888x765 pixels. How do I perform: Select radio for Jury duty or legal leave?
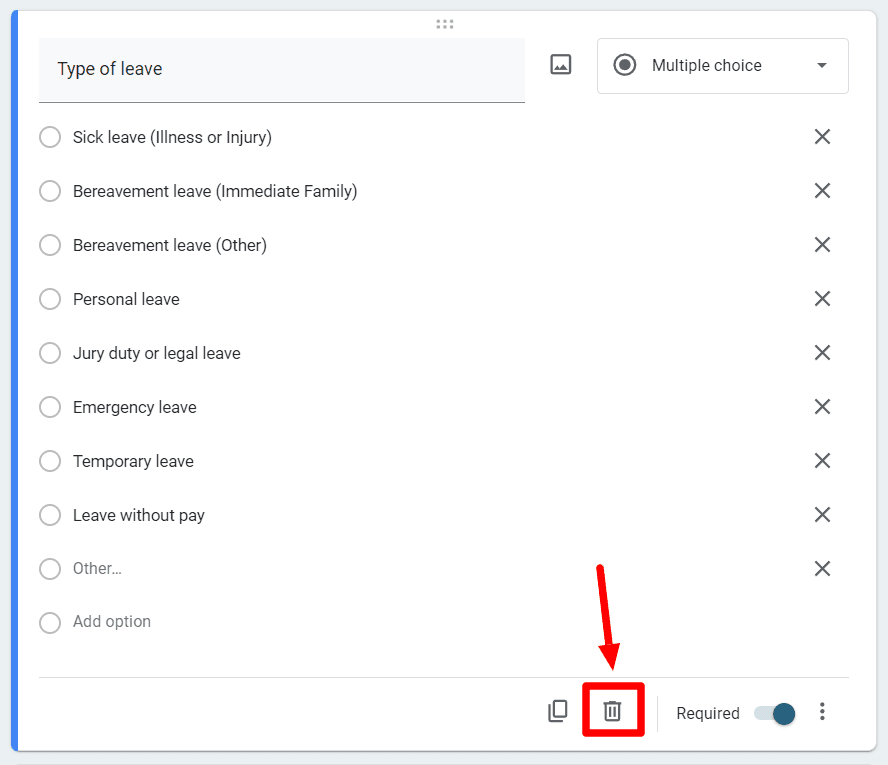point(50,353)
